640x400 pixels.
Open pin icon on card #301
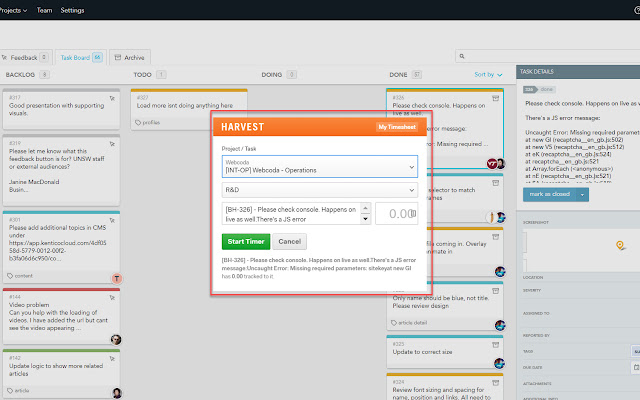(x=112, y=220)
